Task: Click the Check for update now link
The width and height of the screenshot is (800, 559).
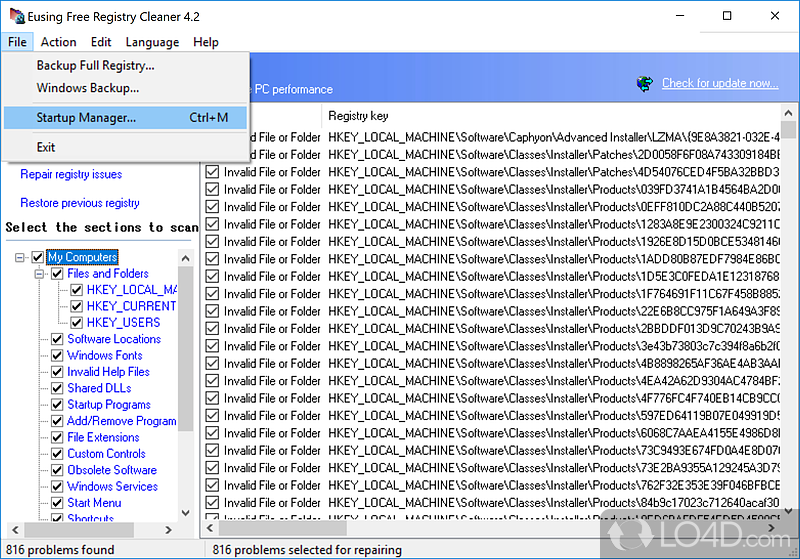Action: (719, 83)
